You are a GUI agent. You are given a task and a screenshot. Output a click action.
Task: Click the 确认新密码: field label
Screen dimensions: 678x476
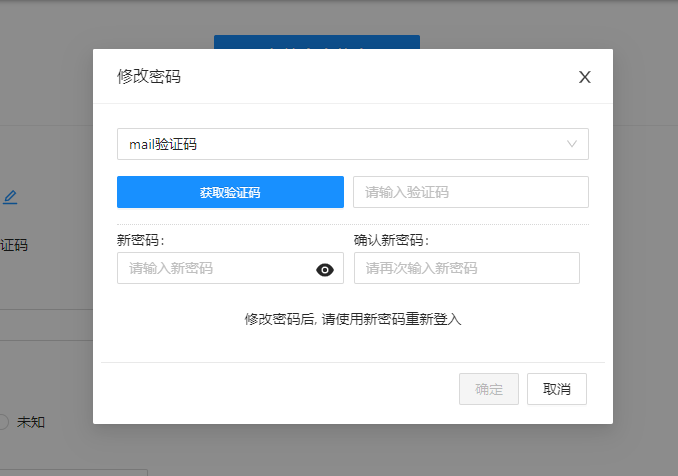pos(391,240)
